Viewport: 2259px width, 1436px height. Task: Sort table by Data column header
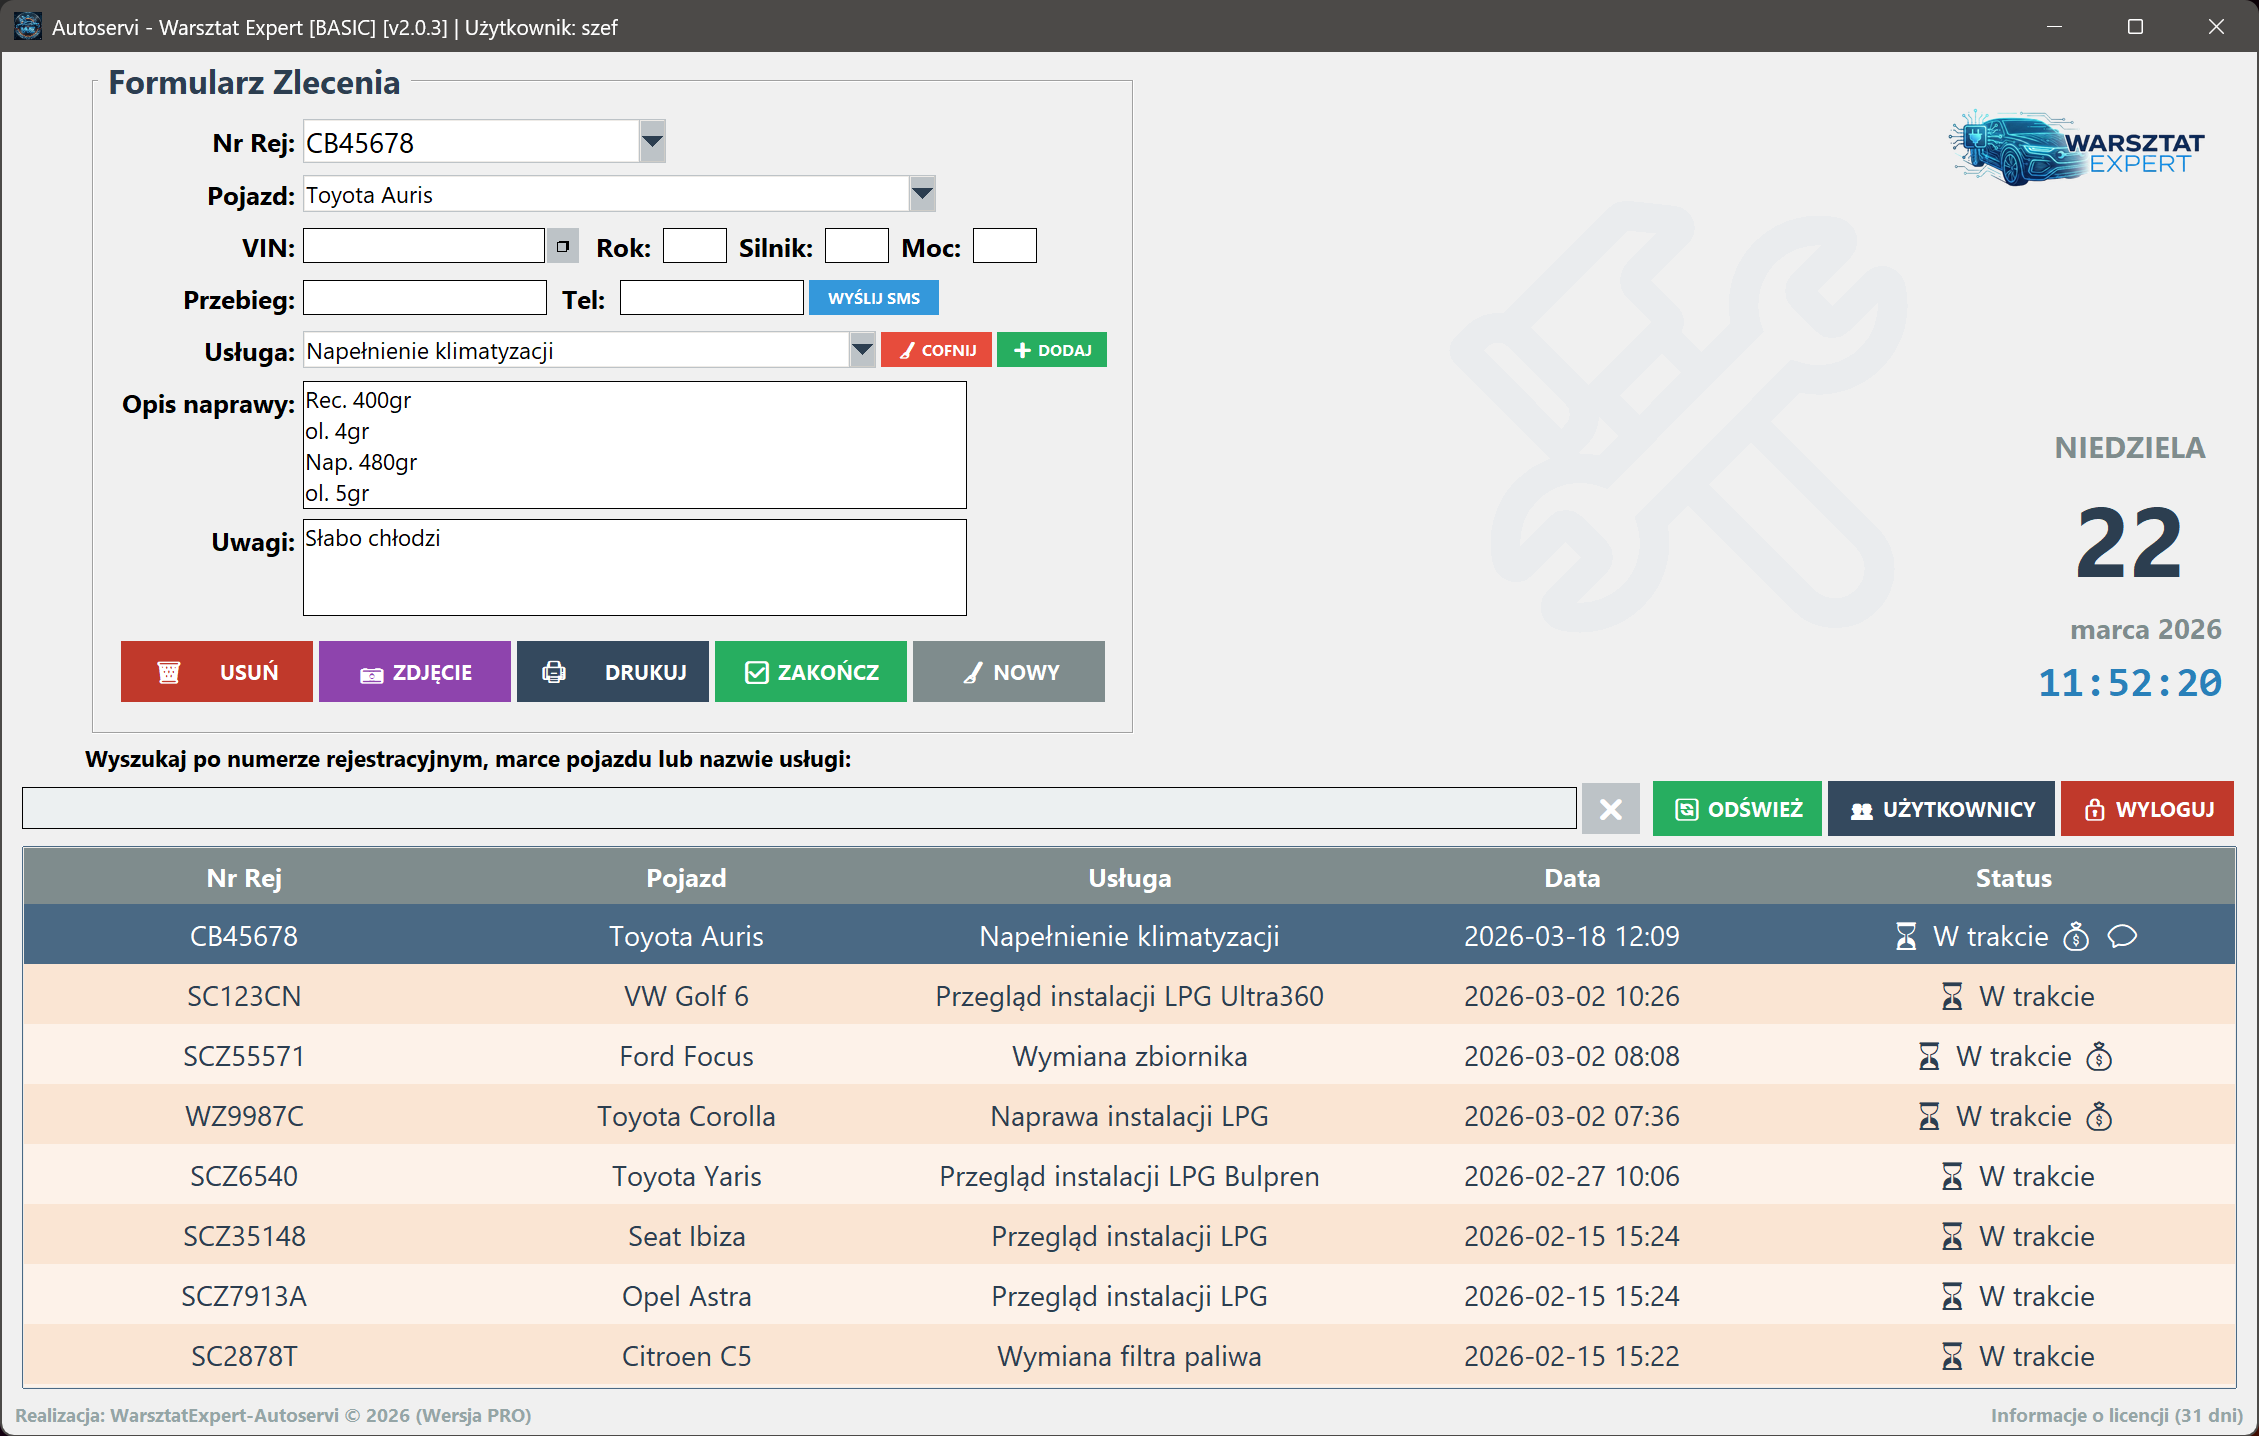point(1571,878)
